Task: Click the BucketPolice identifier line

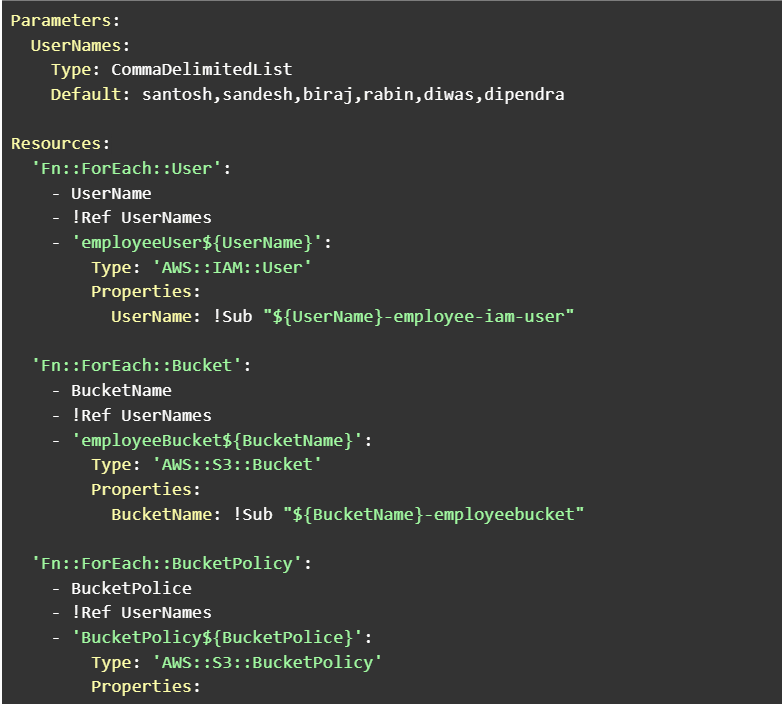Action: tap(131, 588)
